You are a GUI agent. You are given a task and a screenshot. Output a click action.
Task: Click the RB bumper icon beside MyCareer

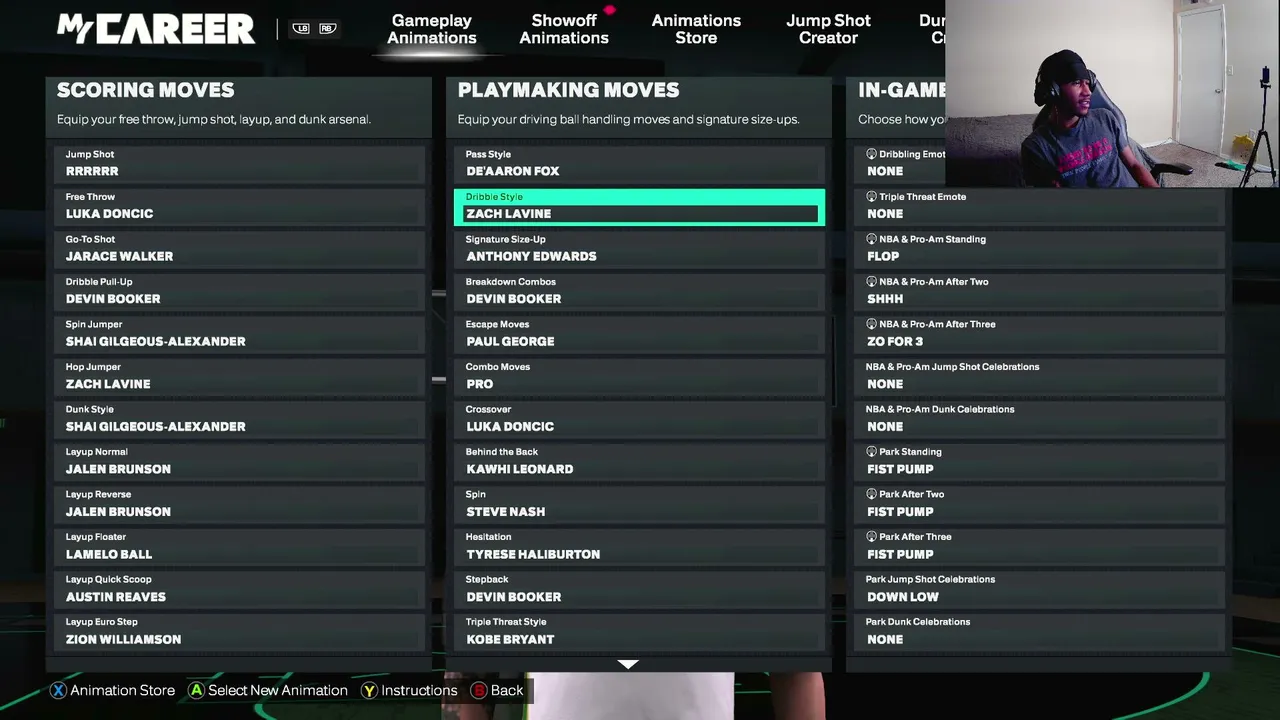pyautogui.click(x=327, y=29)
